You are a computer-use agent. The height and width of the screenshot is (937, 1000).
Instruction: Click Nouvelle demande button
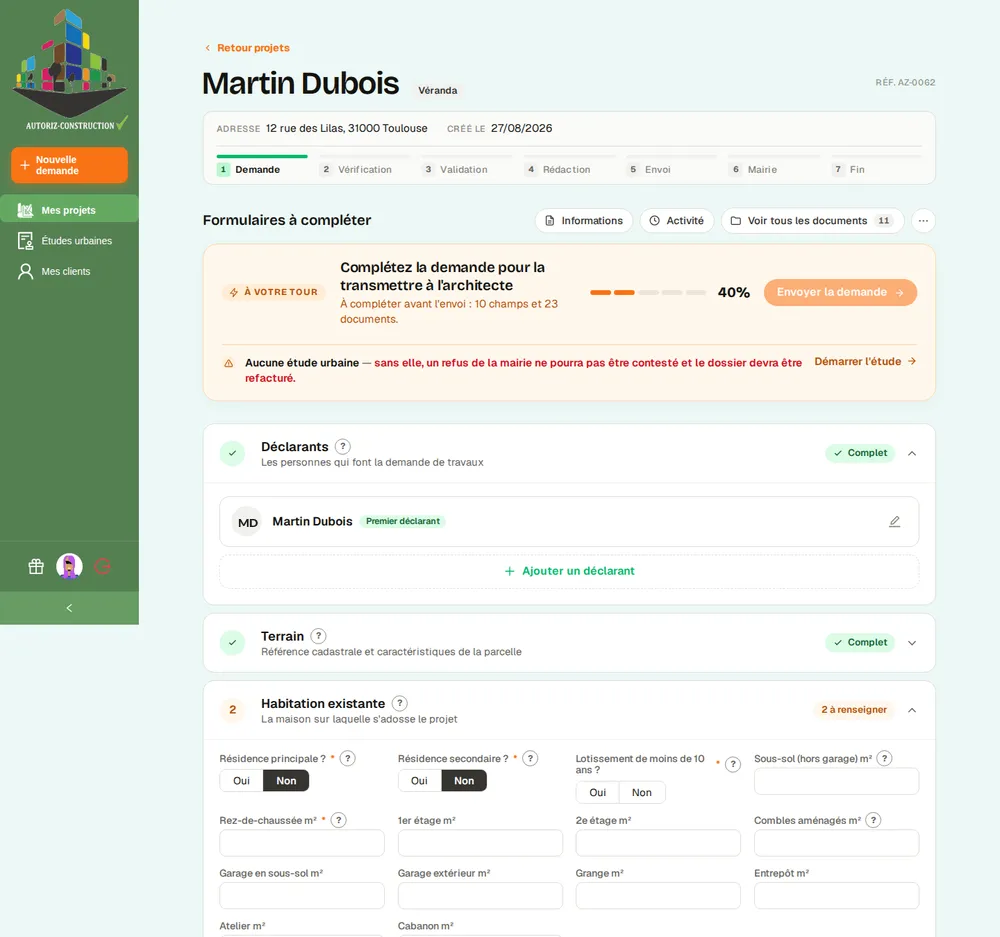click(70, 165)
